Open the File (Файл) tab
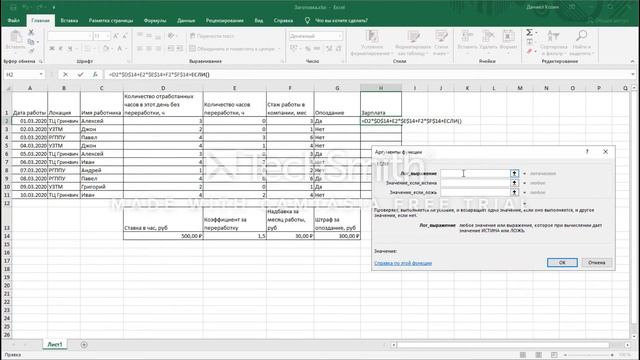Image resolution: width=640 pixels, height=360 pixels. tap(13, 20)
